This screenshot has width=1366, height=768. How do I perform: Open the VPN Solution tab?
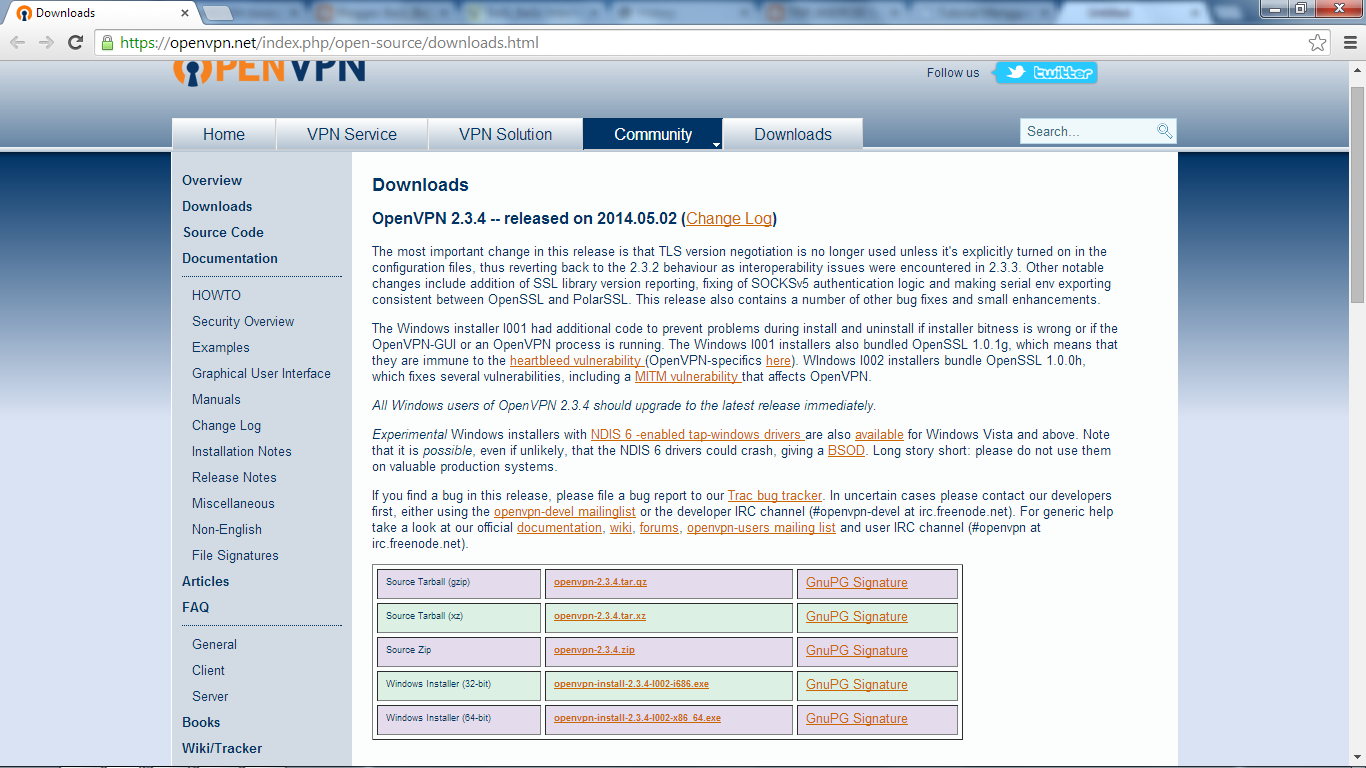tap(506, 134)
